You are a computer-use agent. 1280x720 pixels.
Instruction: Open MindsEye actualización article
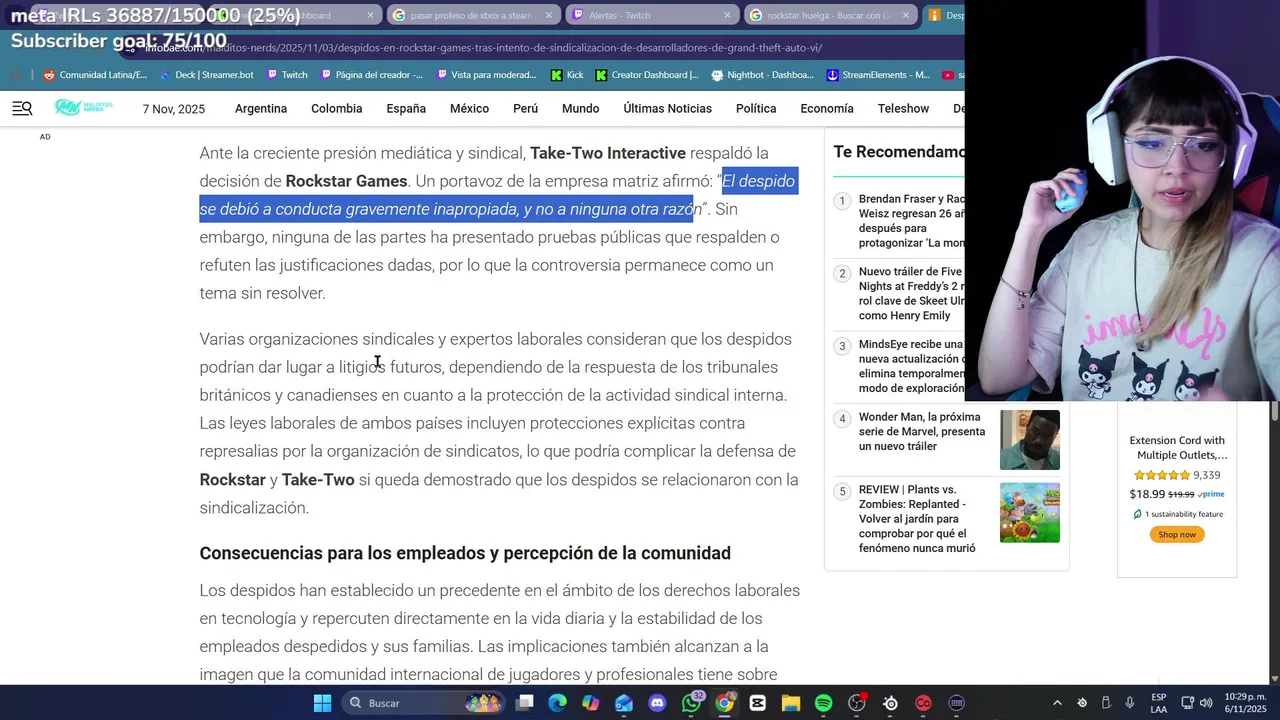tap(911, 366)
